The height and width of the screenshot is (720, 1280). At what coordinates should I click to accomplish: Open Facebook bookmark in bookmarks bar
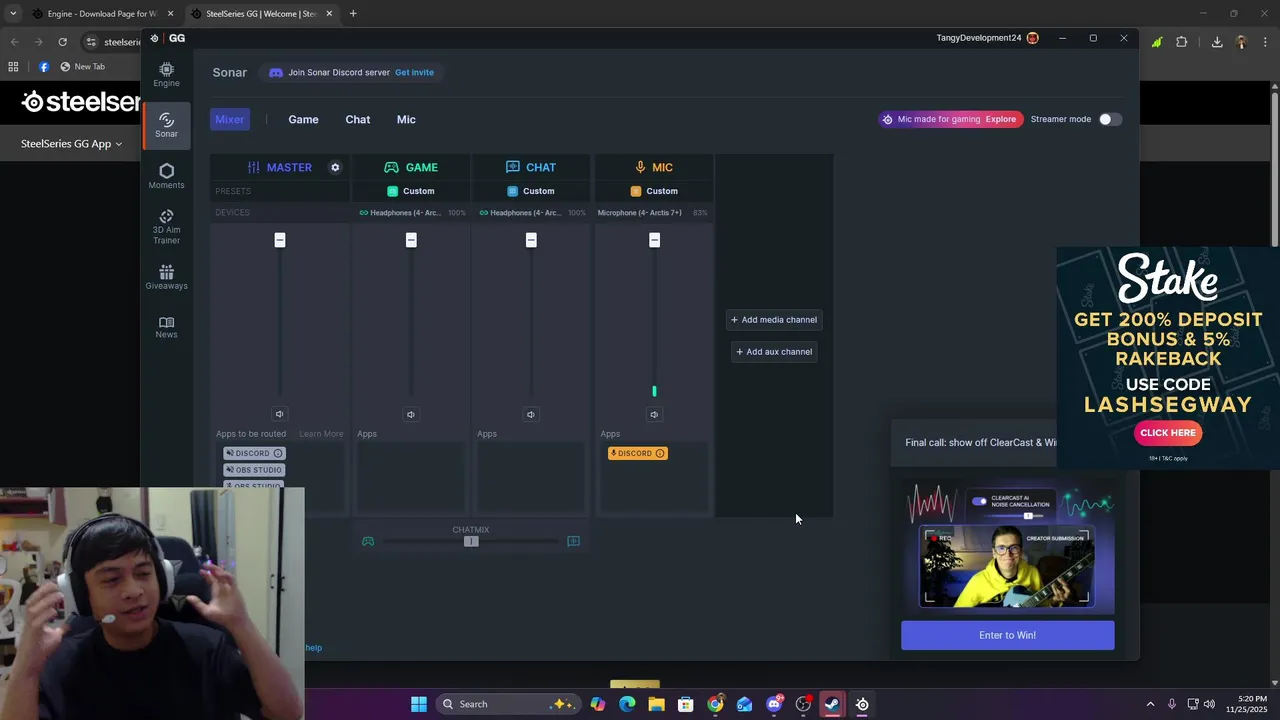coord(43,67)
